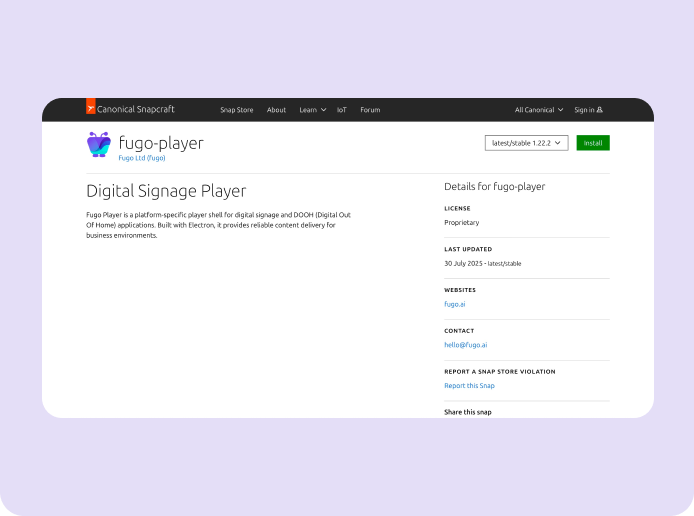Visit the Forum link in navbar
694x516 pixels.
(370, 110)
